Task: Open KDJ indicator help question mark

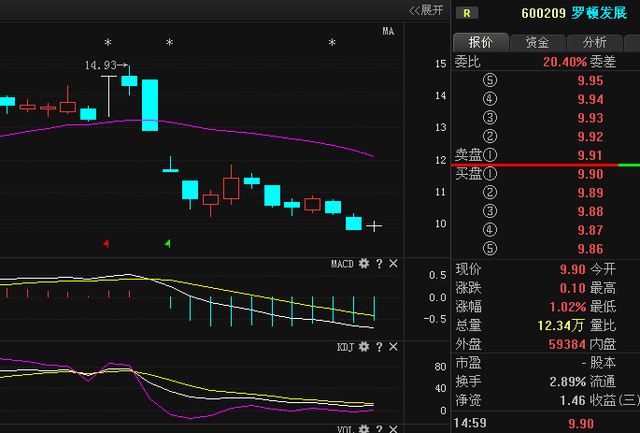Action: tap(379, 347)
